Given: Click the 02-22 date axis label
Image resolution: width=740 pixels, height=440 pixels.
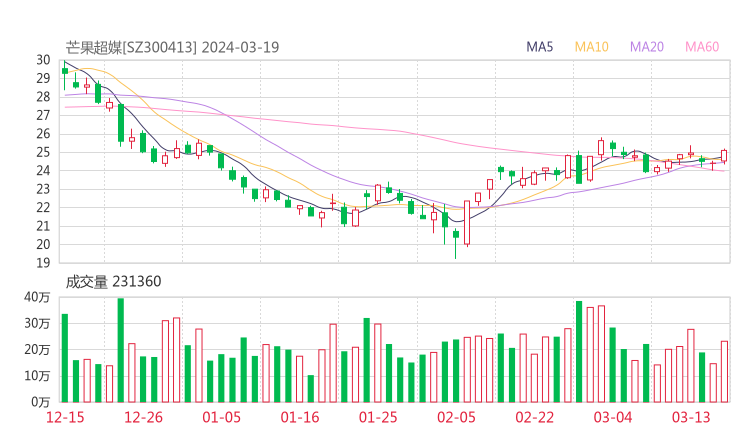Looking at the screenshot, I should point(534,417).
